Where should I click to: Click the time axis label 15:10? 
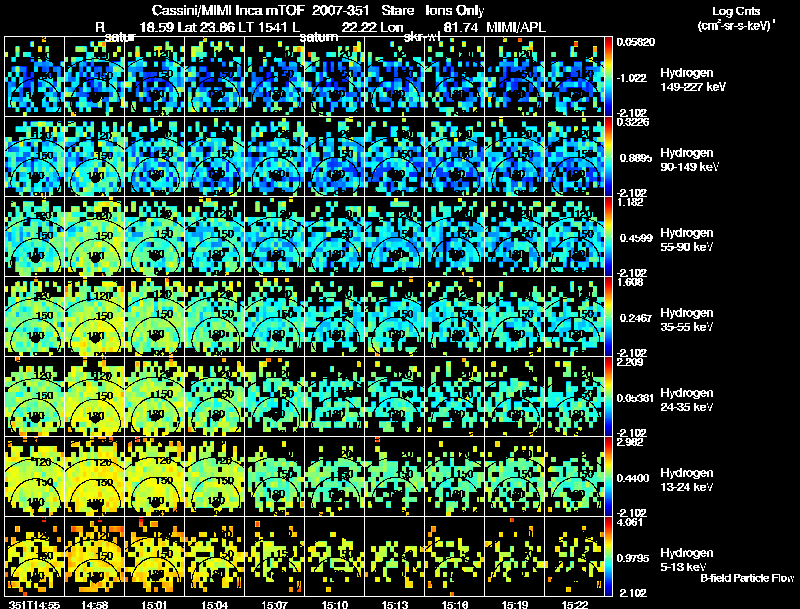click(335, 605)
